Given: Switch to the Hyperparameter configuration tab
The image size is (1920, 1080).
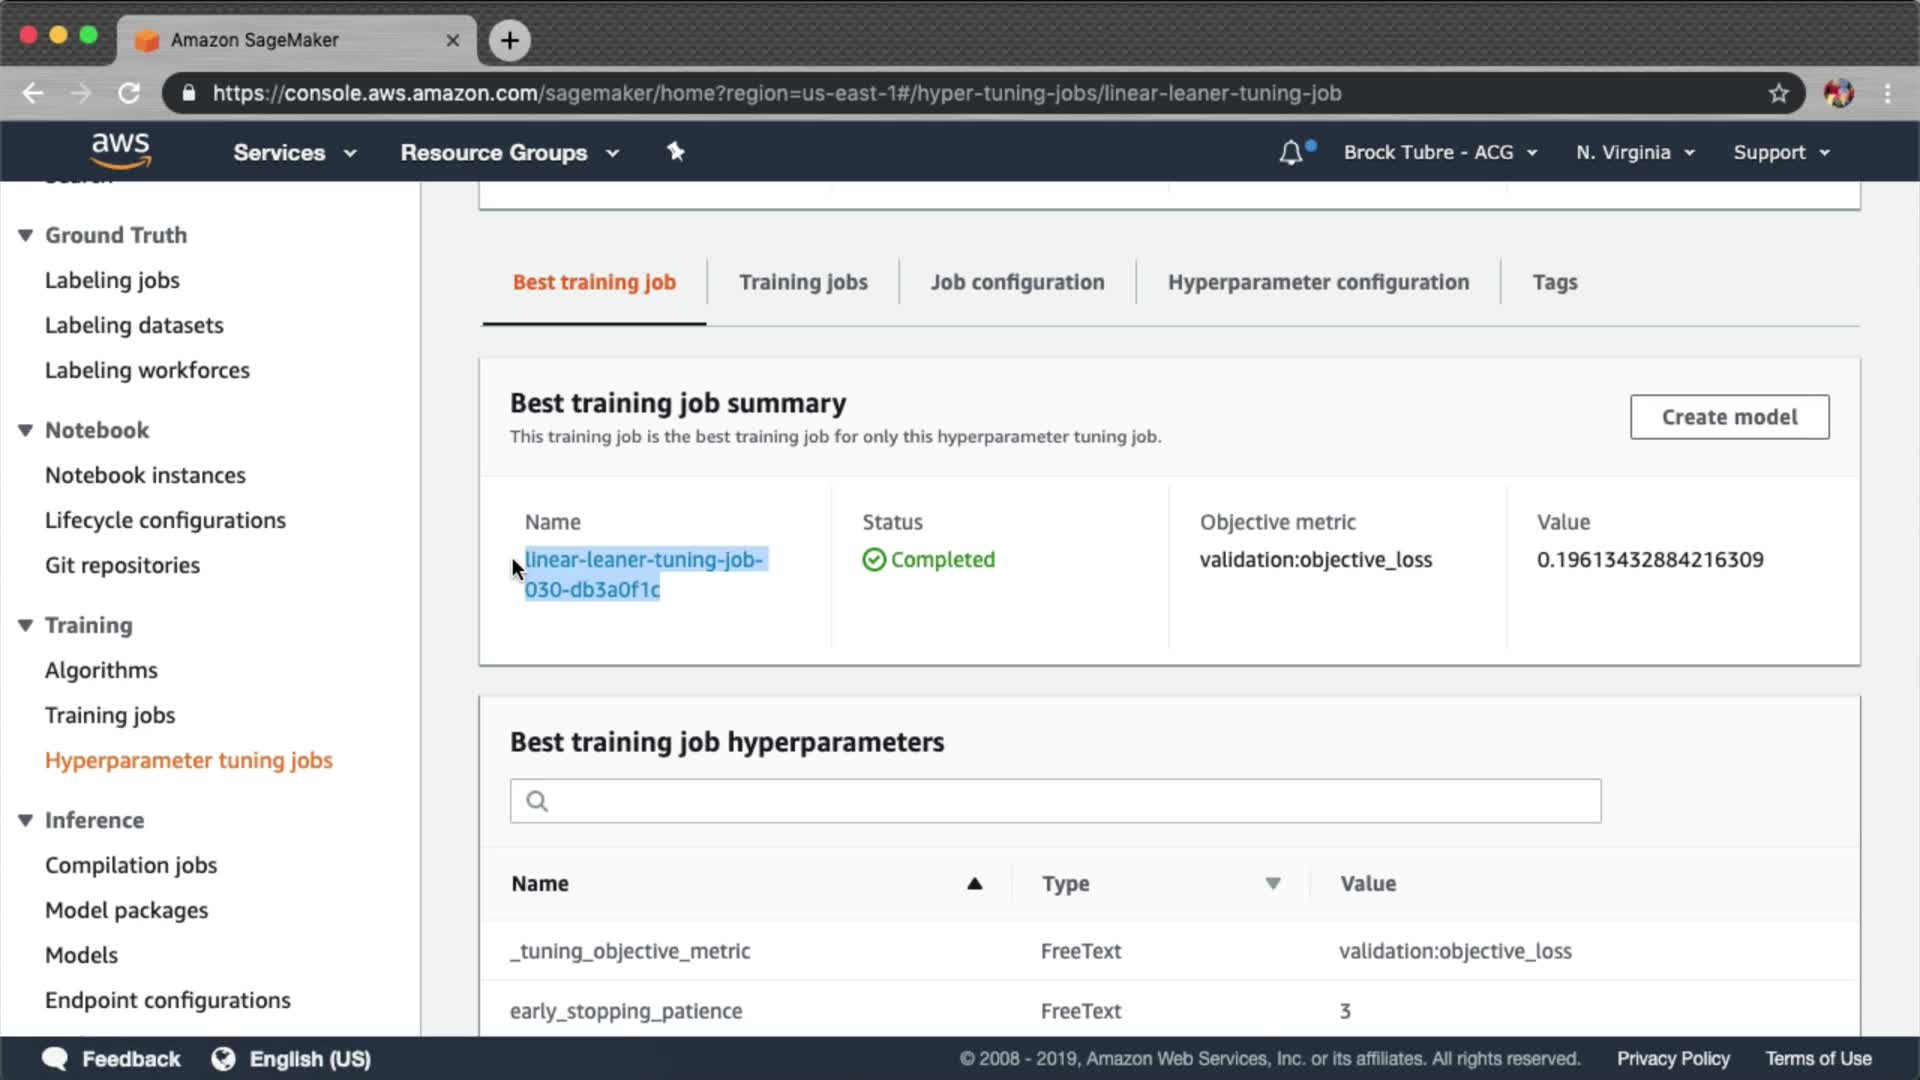Looking at the screenshot, I should pos(1318,282).
